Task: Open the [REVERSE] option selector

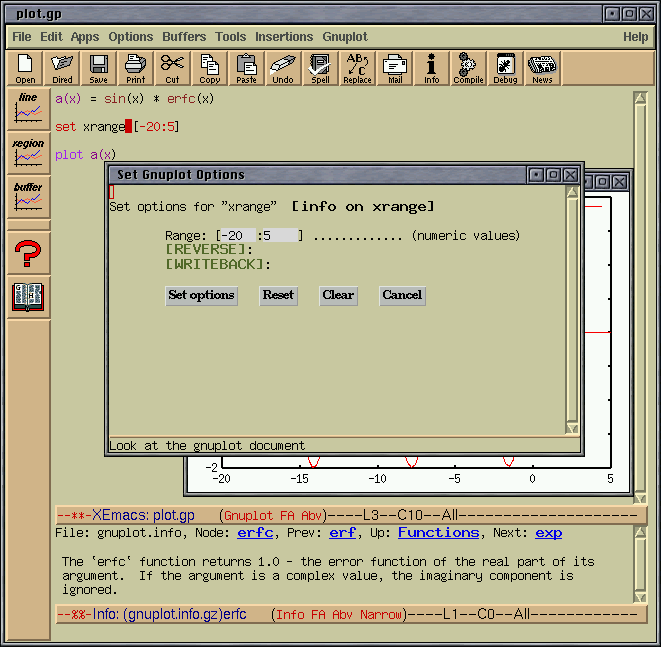Action: click(x=206, y=250)
